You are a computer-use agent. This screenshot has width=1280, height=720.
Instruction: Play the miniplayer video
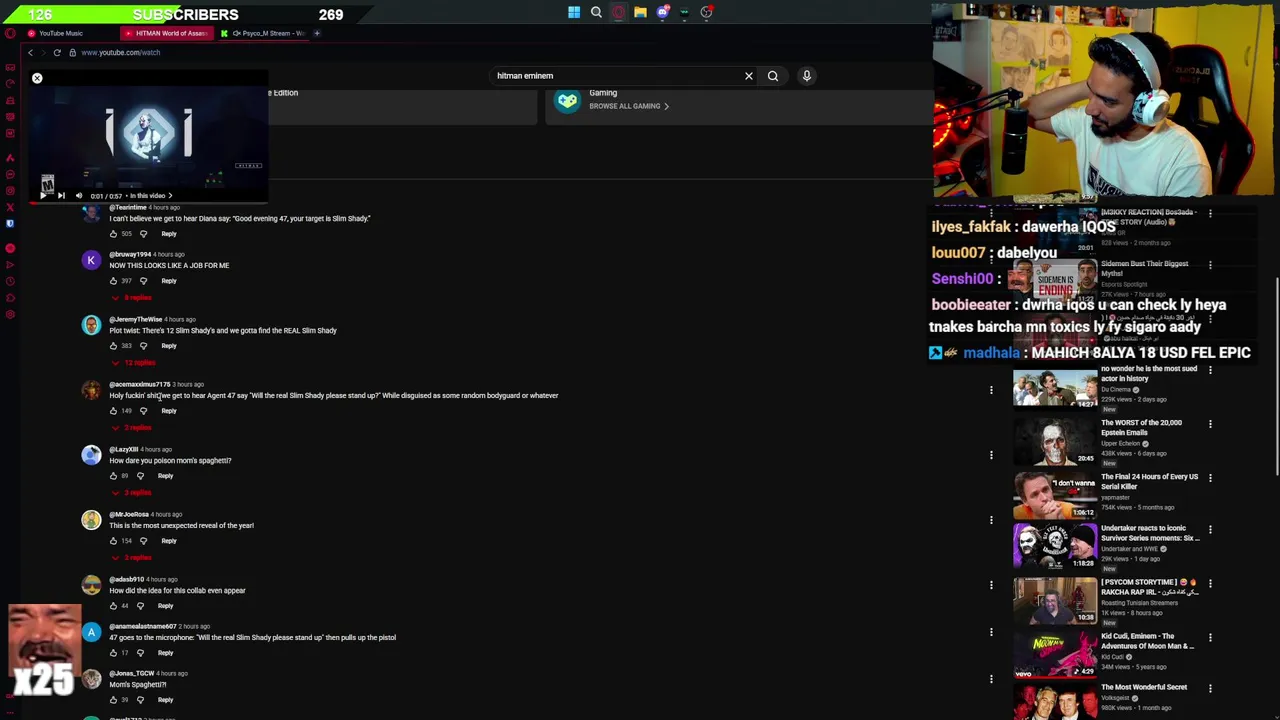coord(44,196)
